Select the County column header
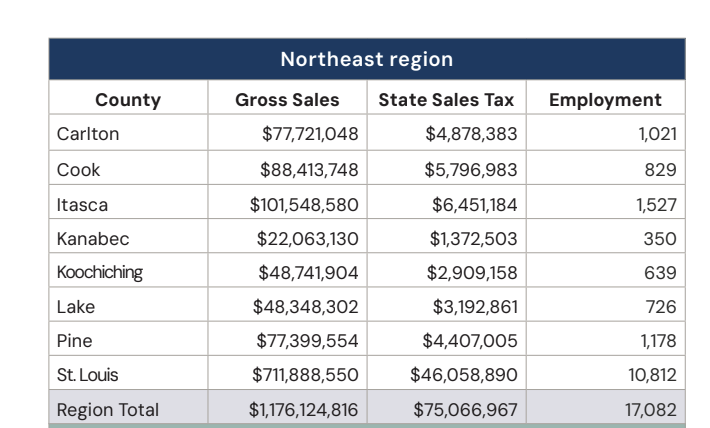 click(128, 100)
